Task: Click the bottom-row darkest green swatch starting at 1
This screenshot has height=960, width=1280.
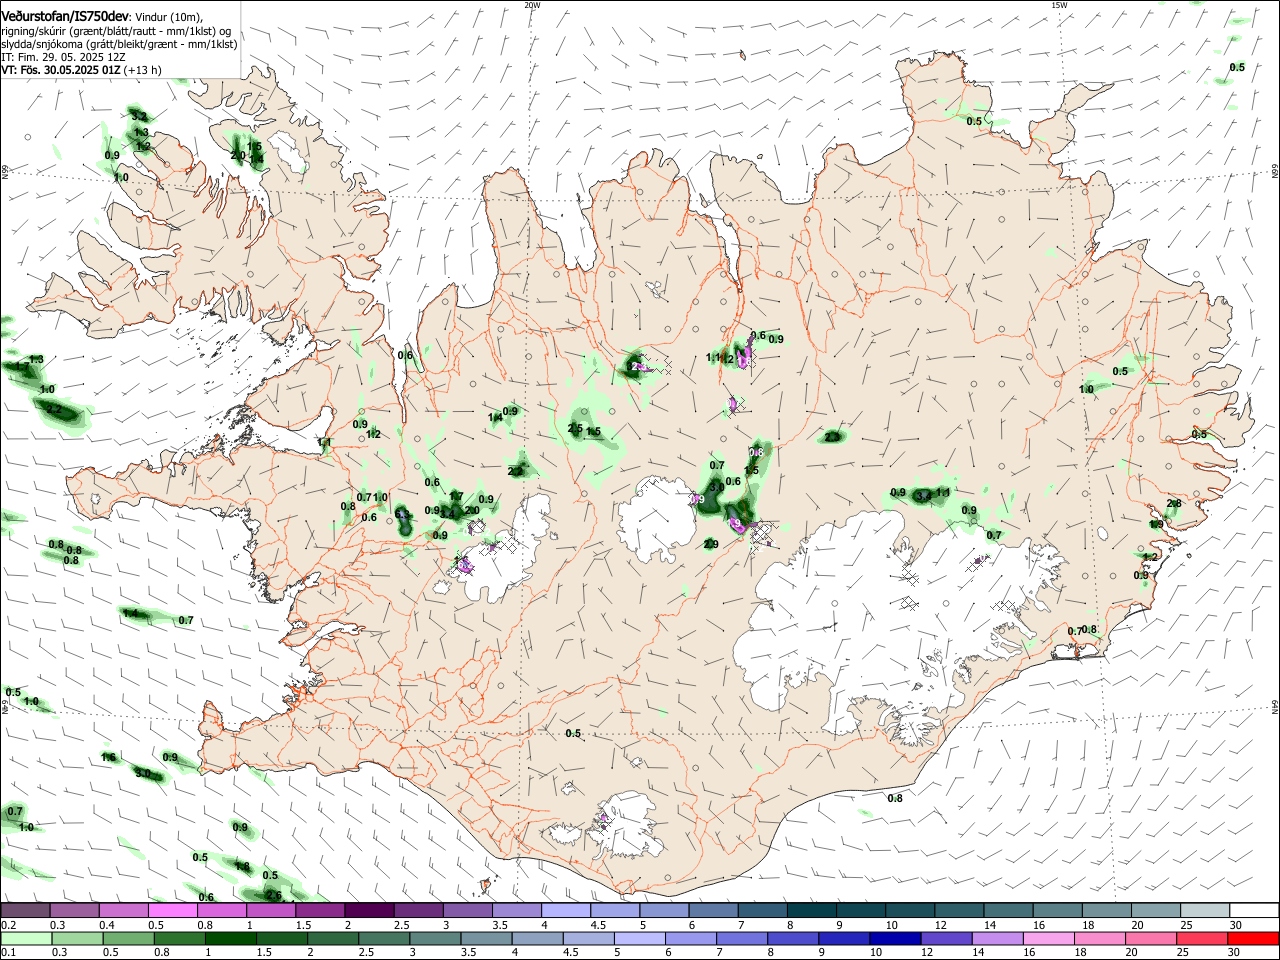Action: point(231,938)
